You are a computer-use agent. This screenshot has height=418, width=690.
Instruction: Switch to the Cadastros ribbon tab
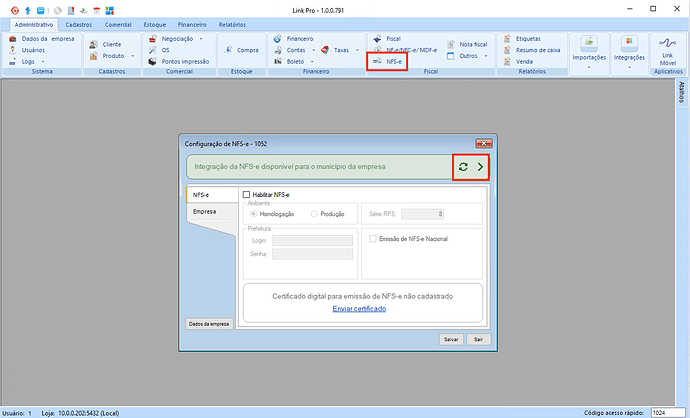pyautogui.click(x=84, y=23)
